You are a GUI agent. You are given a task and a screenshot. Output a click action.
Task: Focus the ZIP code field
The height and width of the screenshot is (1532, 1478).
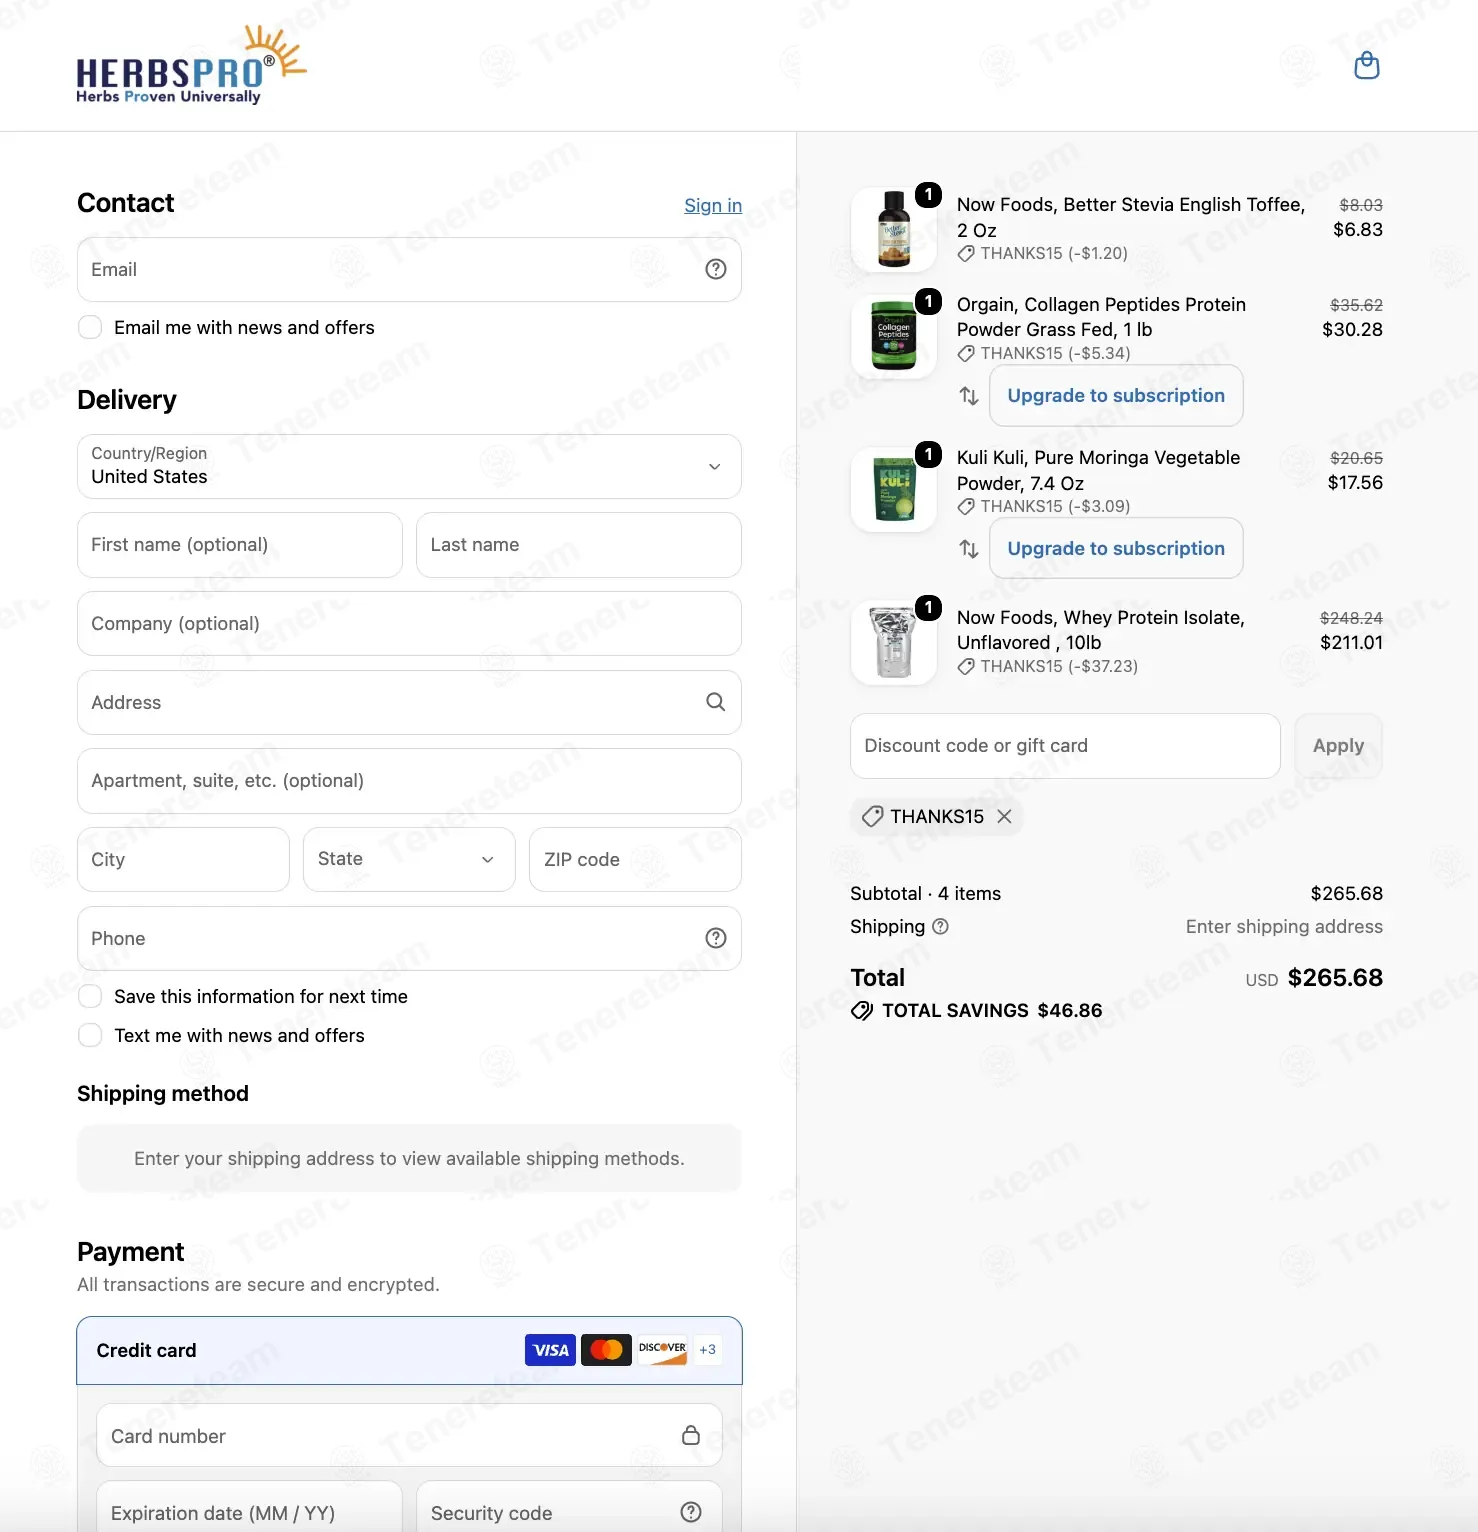(636, 859)
